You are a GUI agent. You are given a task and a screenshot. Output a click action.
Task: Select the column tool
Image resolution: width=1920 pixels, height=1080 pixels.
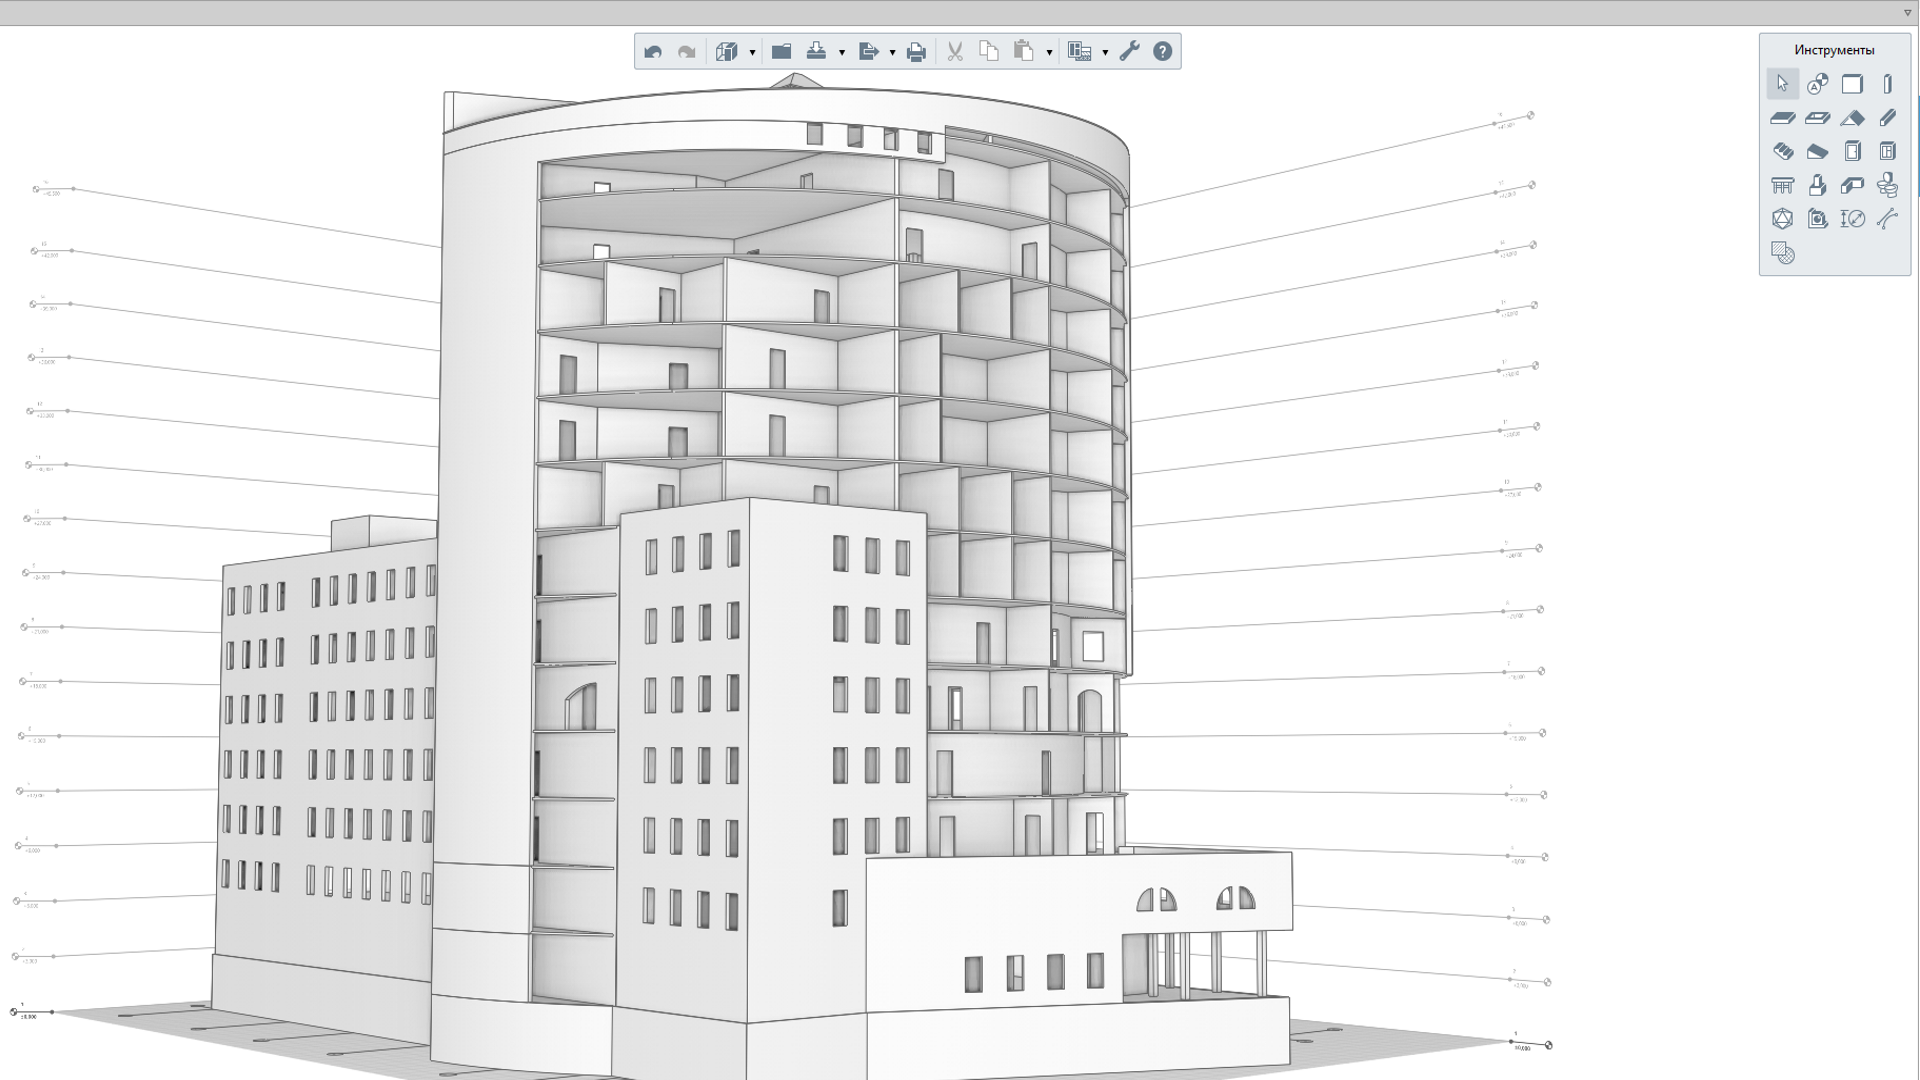pyautogui.click(x=1887, y=84)
